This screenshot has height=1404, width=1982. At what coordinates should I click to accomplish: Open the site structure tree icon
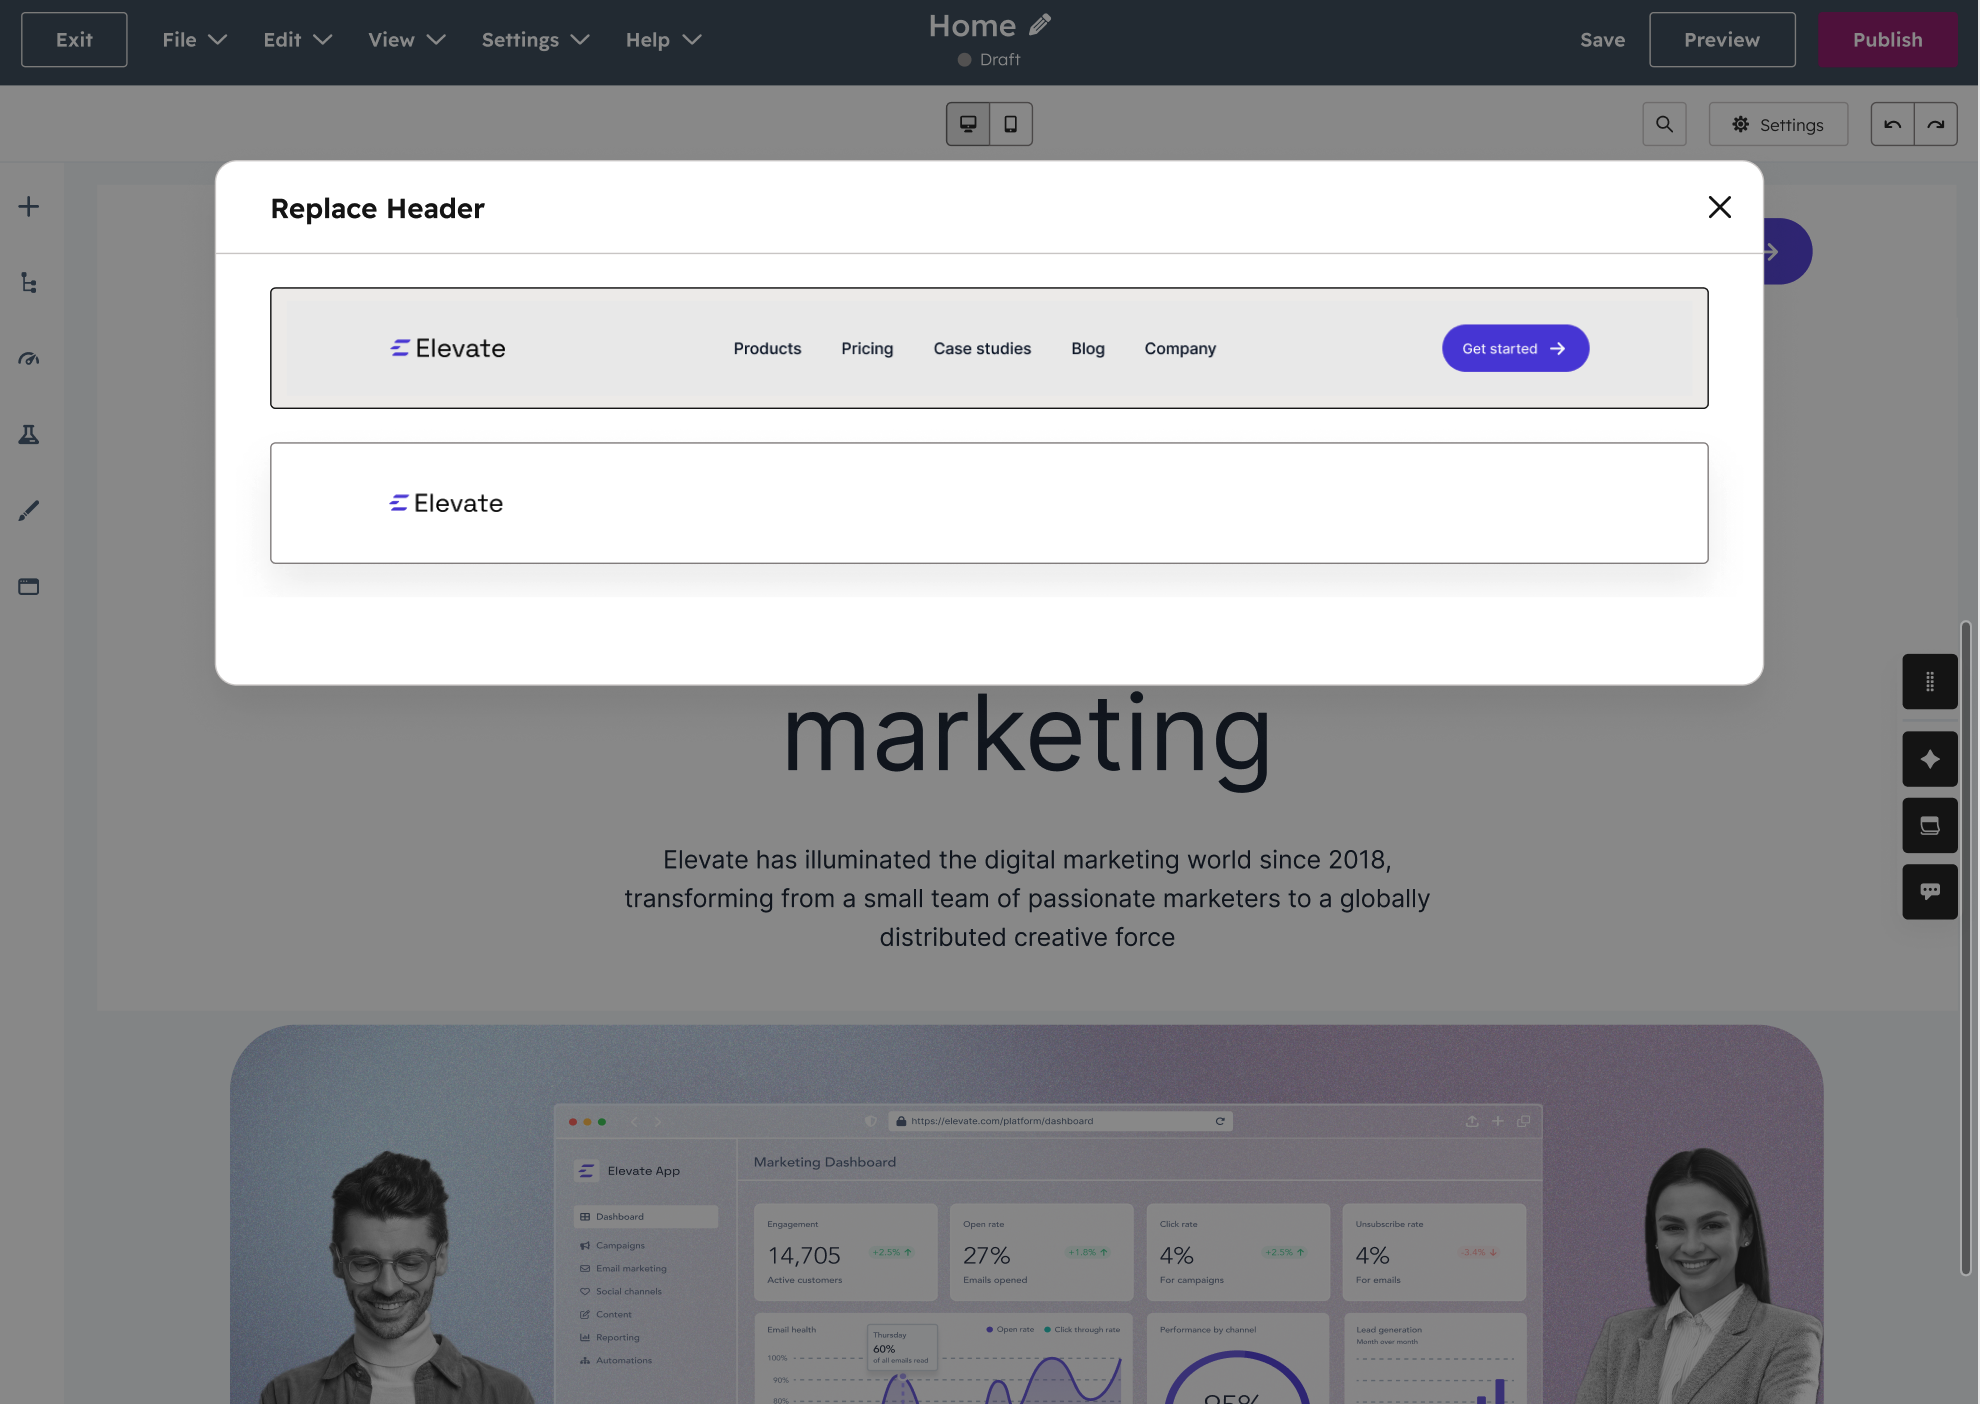point(28,283)
